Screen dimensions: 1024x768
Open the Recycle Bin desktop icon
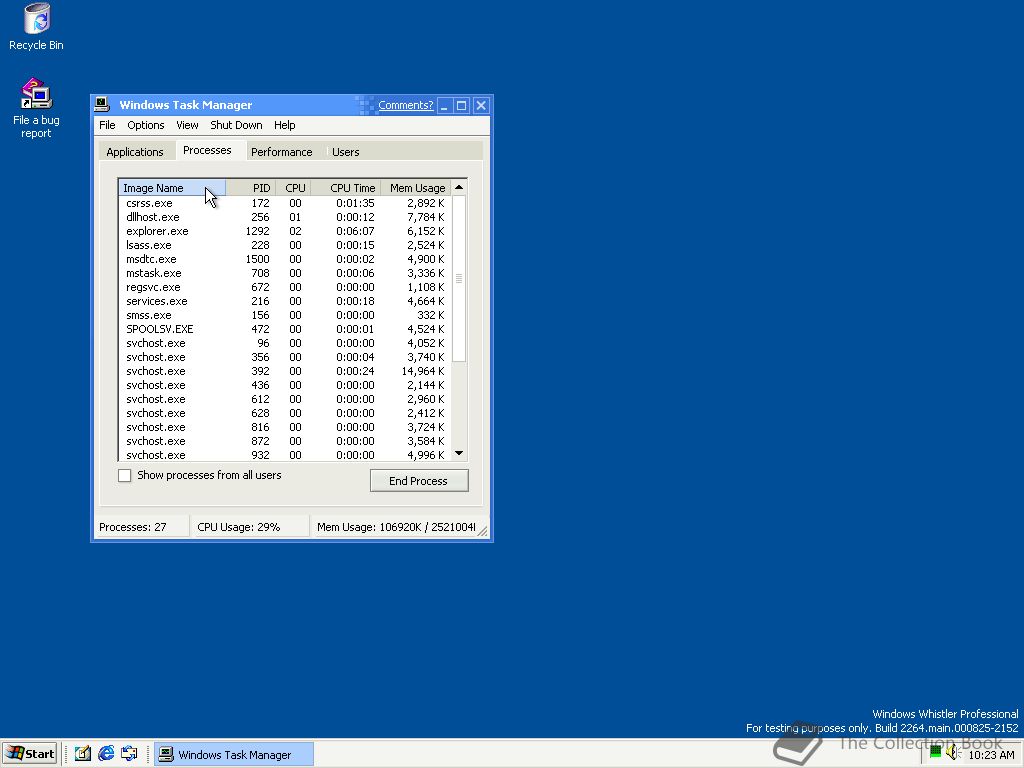click(x=37, y=27)
